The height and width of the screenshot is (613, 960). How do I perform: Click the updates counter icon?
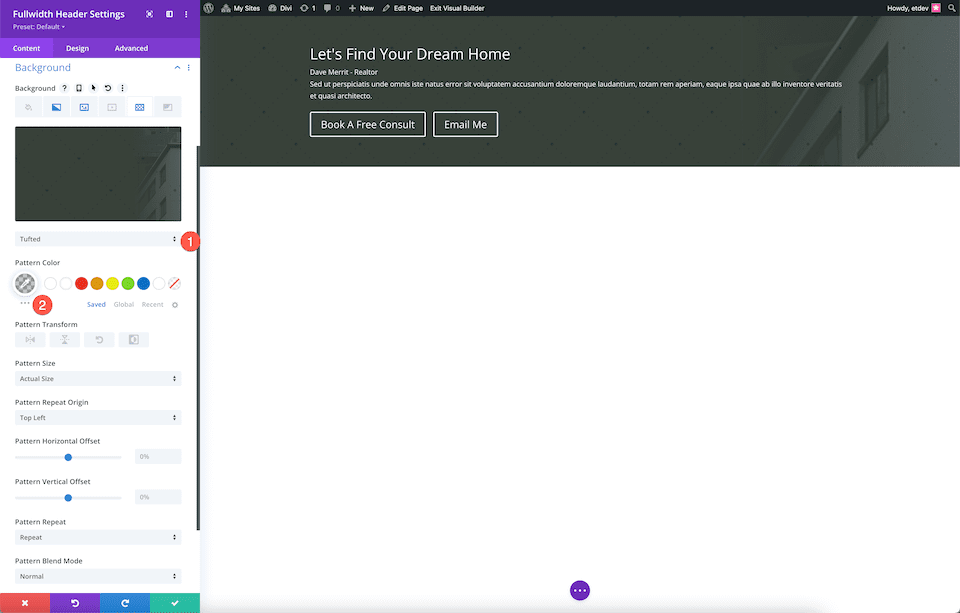point(308,8)
